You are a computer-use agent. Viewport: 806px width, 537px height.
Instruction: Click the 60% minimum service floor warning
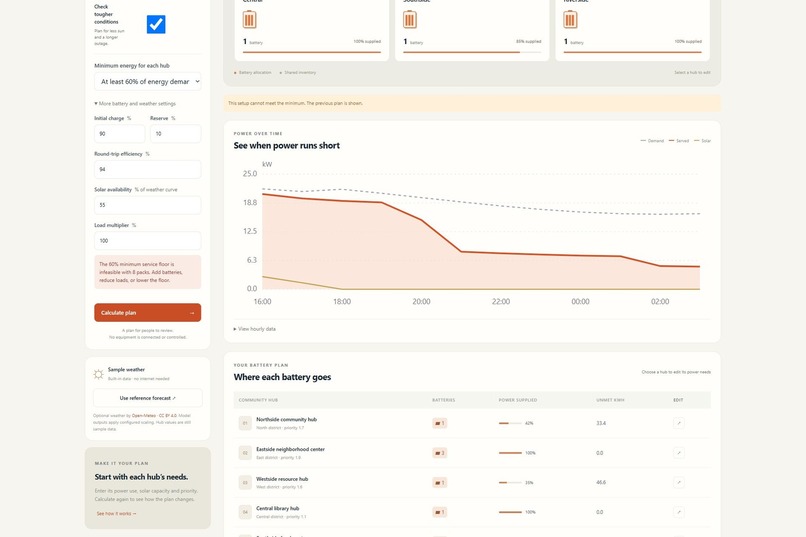click(148, 272)
